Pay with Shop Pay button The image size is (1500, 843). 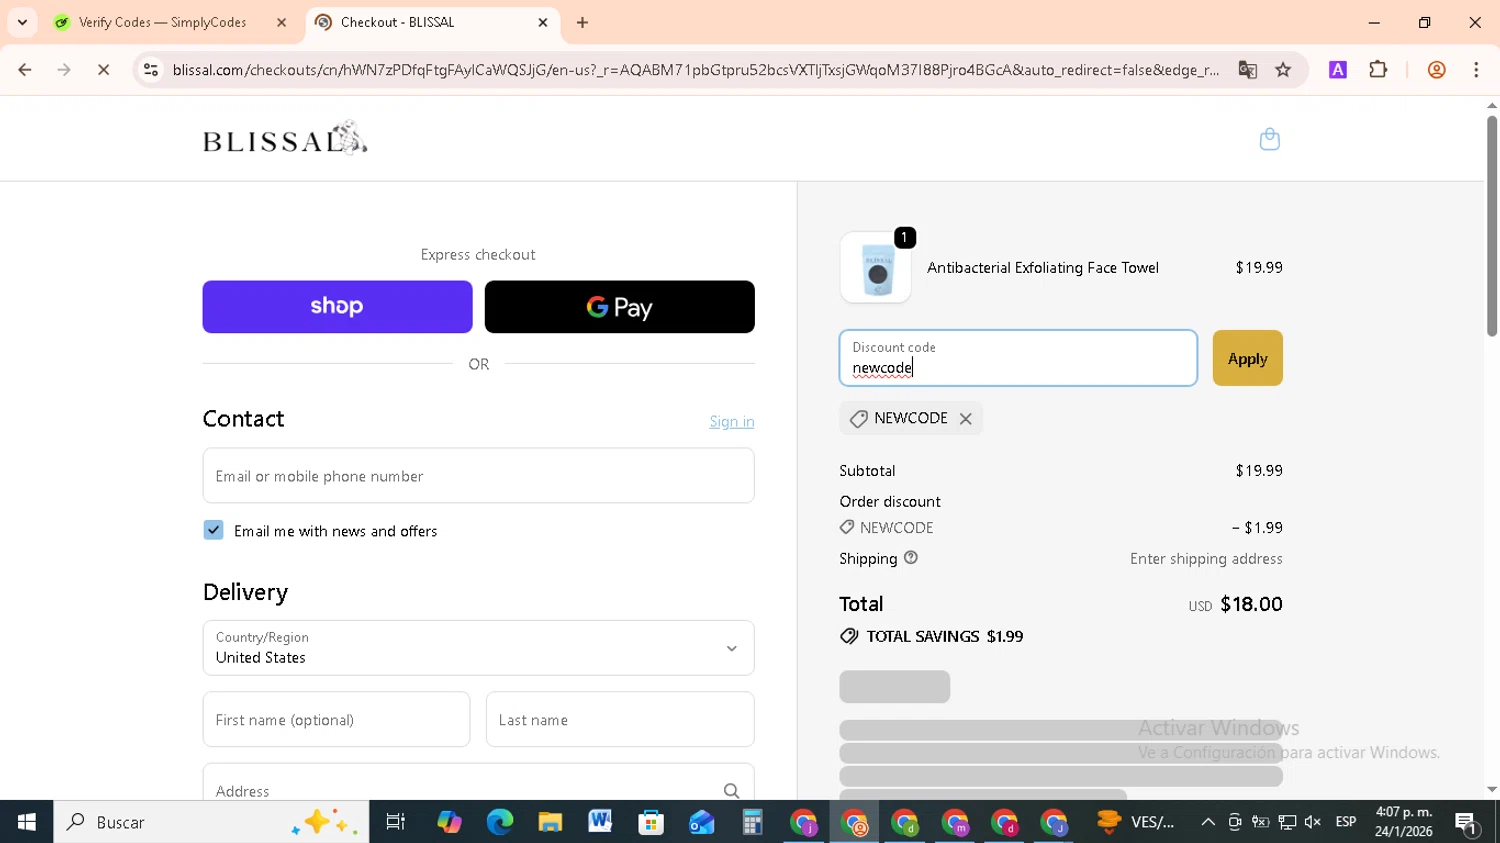pos(337,307)
